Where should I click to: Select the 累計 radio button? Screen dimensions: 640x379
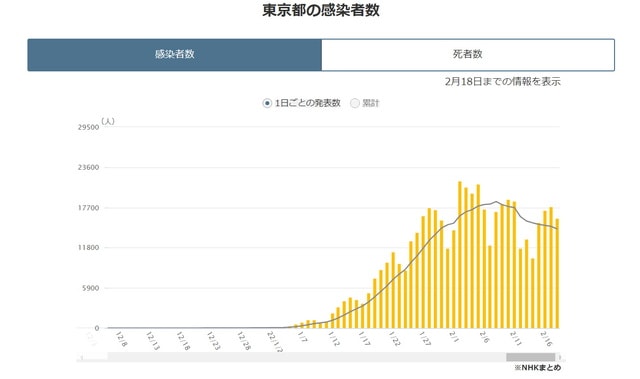click(x=355, y=103)
